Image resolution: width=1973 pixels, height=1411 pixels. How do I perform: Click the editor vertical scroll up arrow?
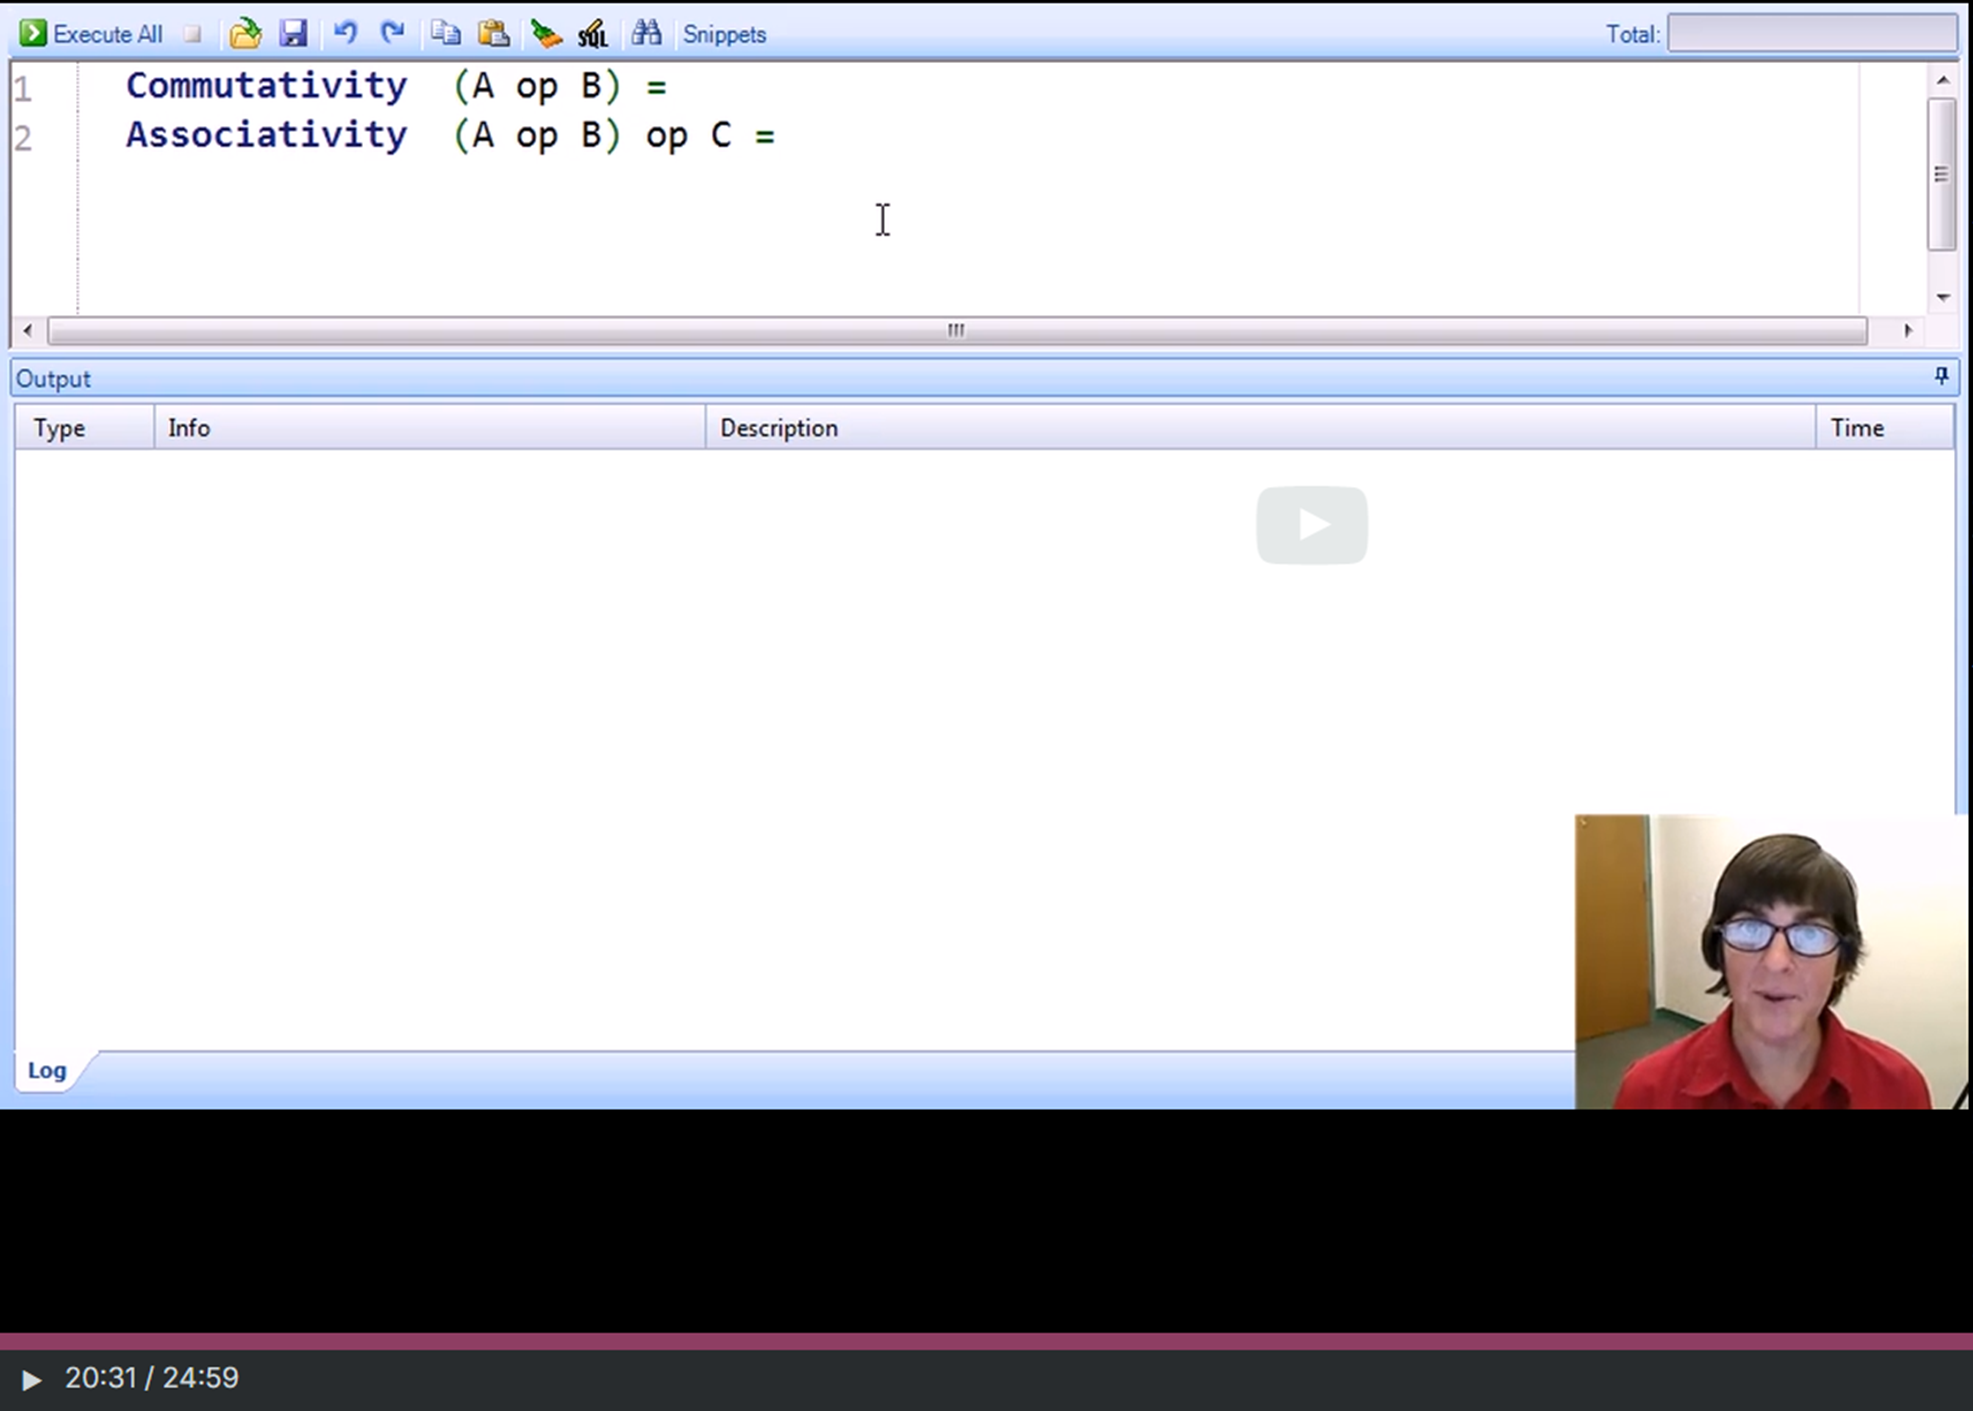(1942, 80)
